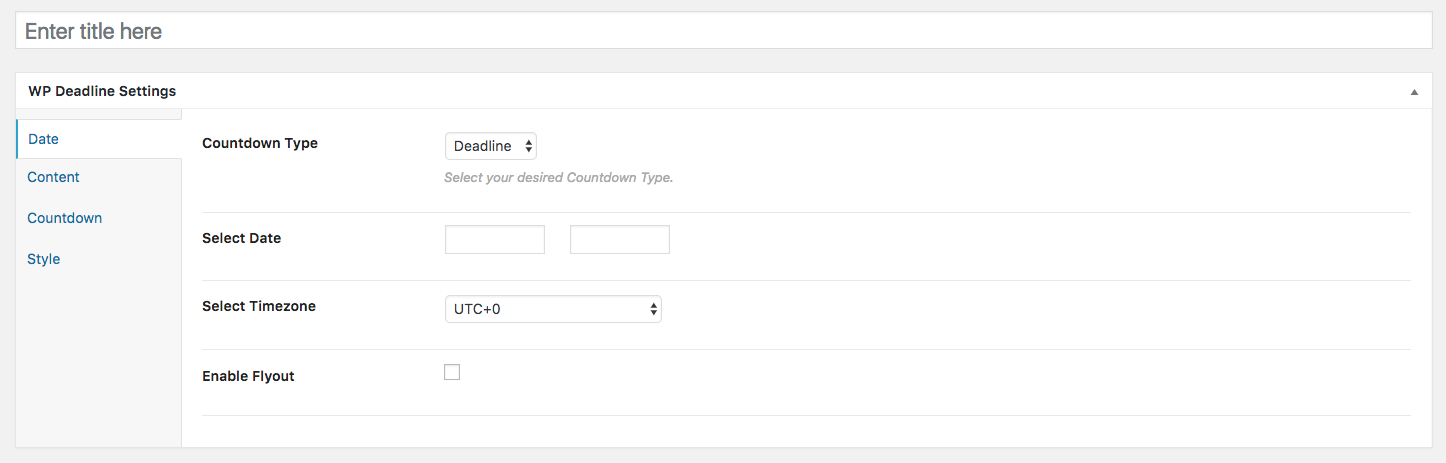Click the Countdown Type help description text

558,178
